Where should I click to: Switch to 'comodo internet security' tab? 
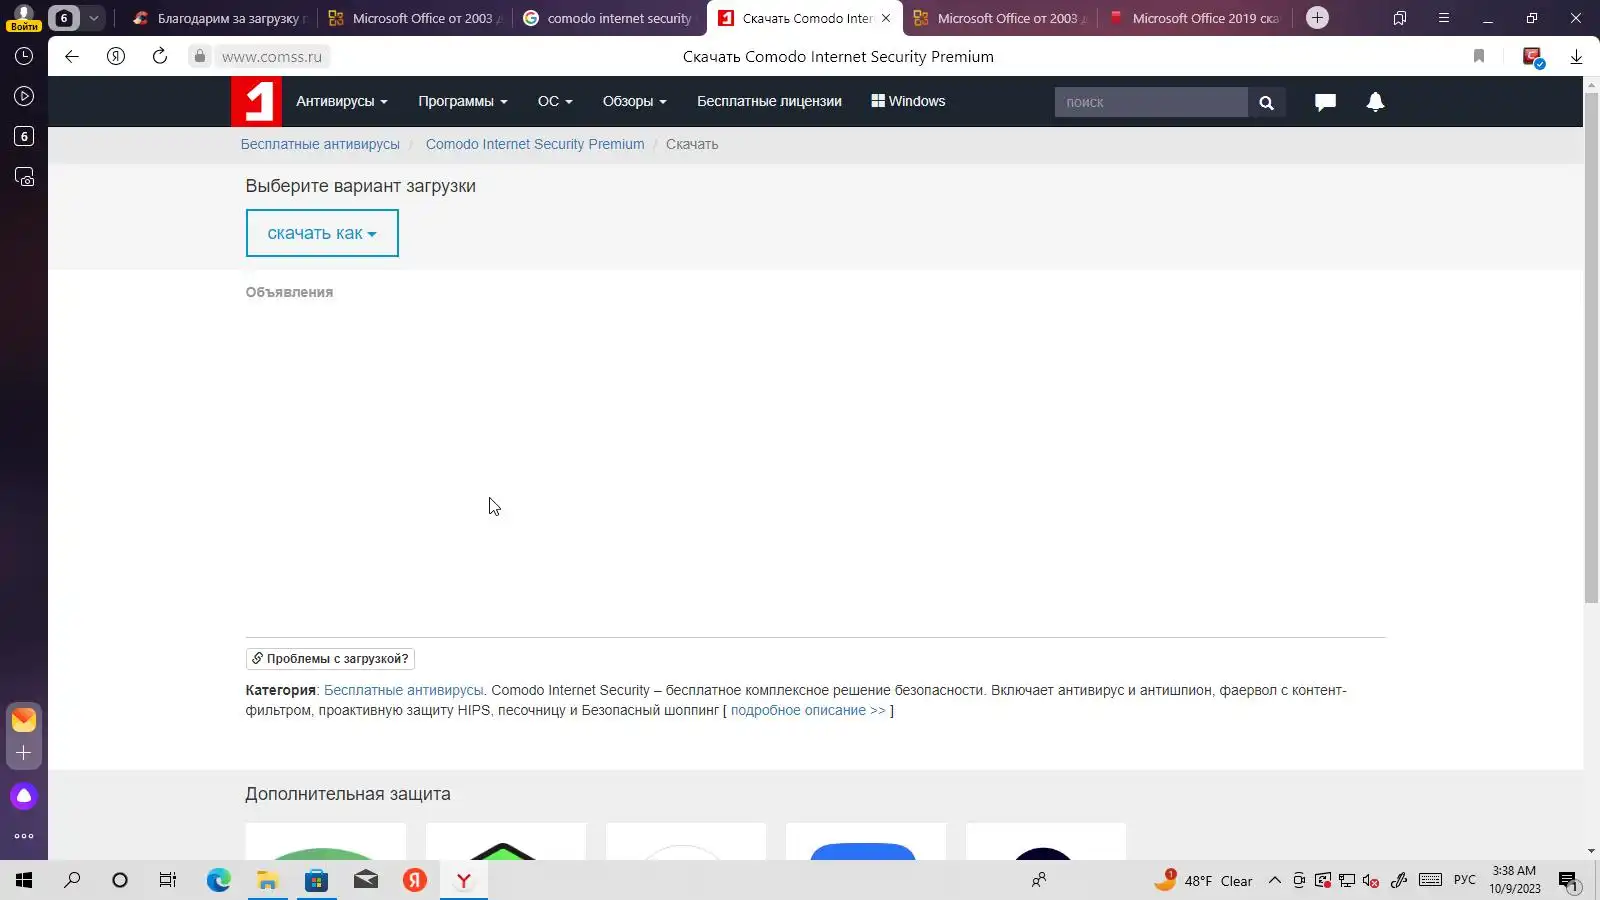(x=609, y=18)
